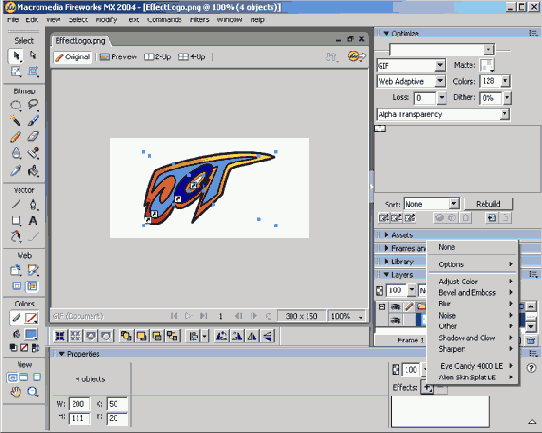Select the Freeform tool
The width and height of the screenshot is (542, 433).
16,236
